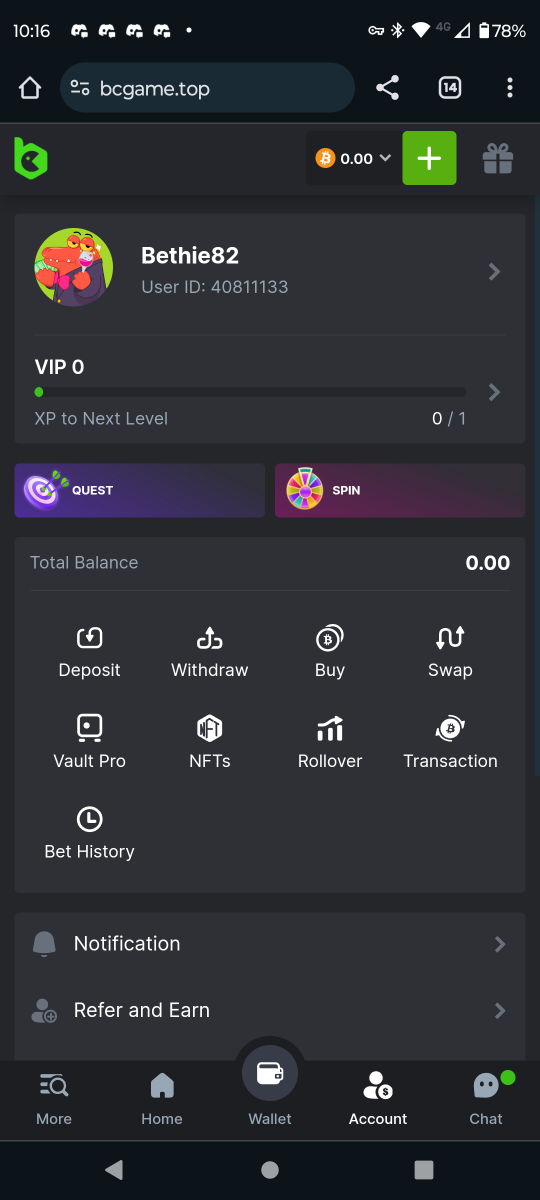
Task: Open the Swap icon
Action: tap(450, 638)
